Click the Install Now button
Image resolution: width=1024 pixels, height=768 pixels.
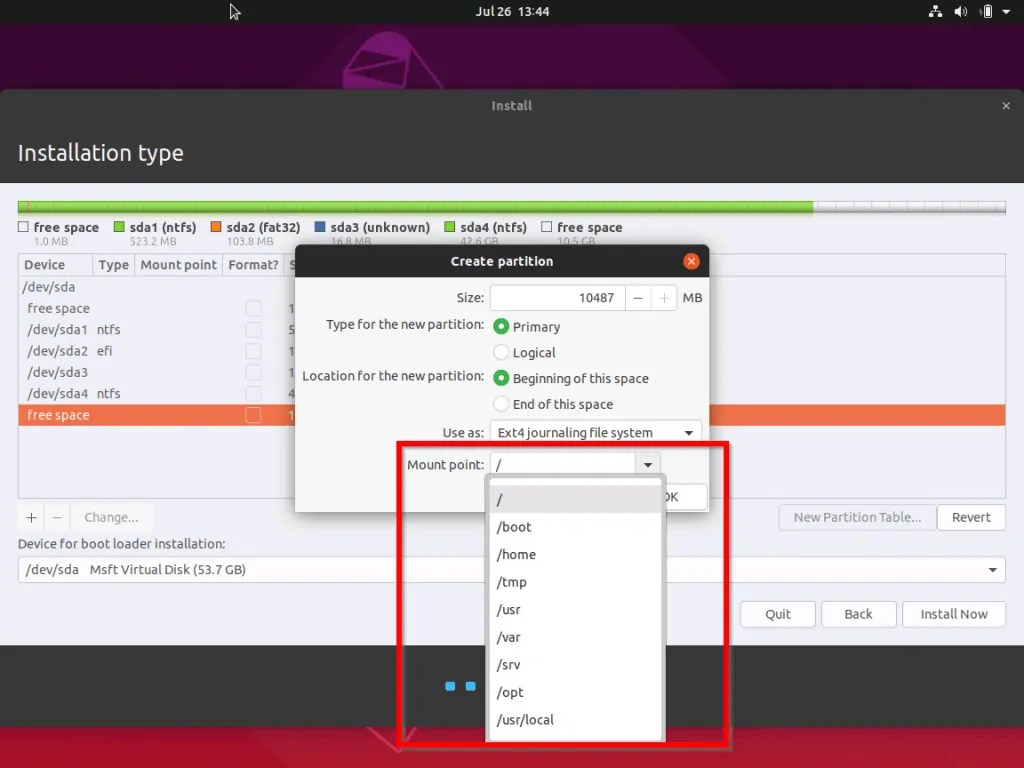tap(953, 614)
